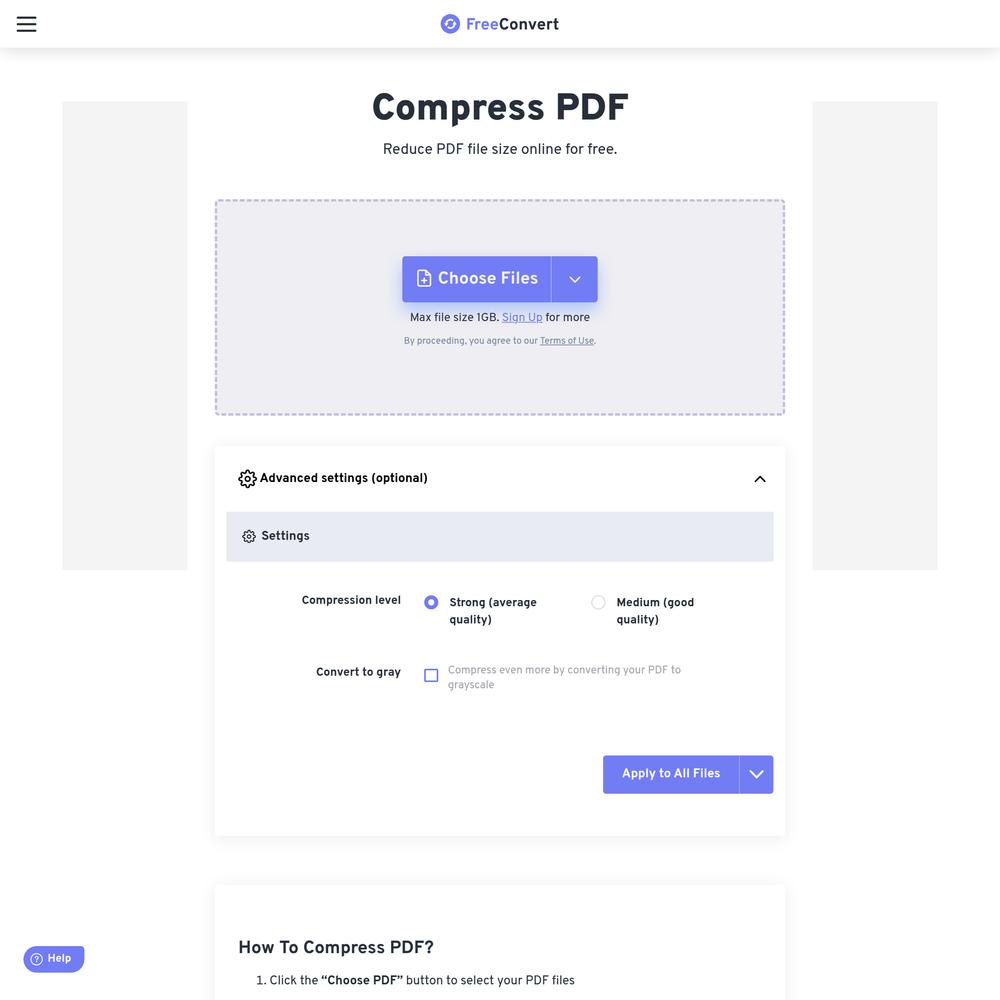The height and width of the screenshot is (1000, 1000).
Task: Click inside the dashed file drop area
Action: (x=500, y=376)
